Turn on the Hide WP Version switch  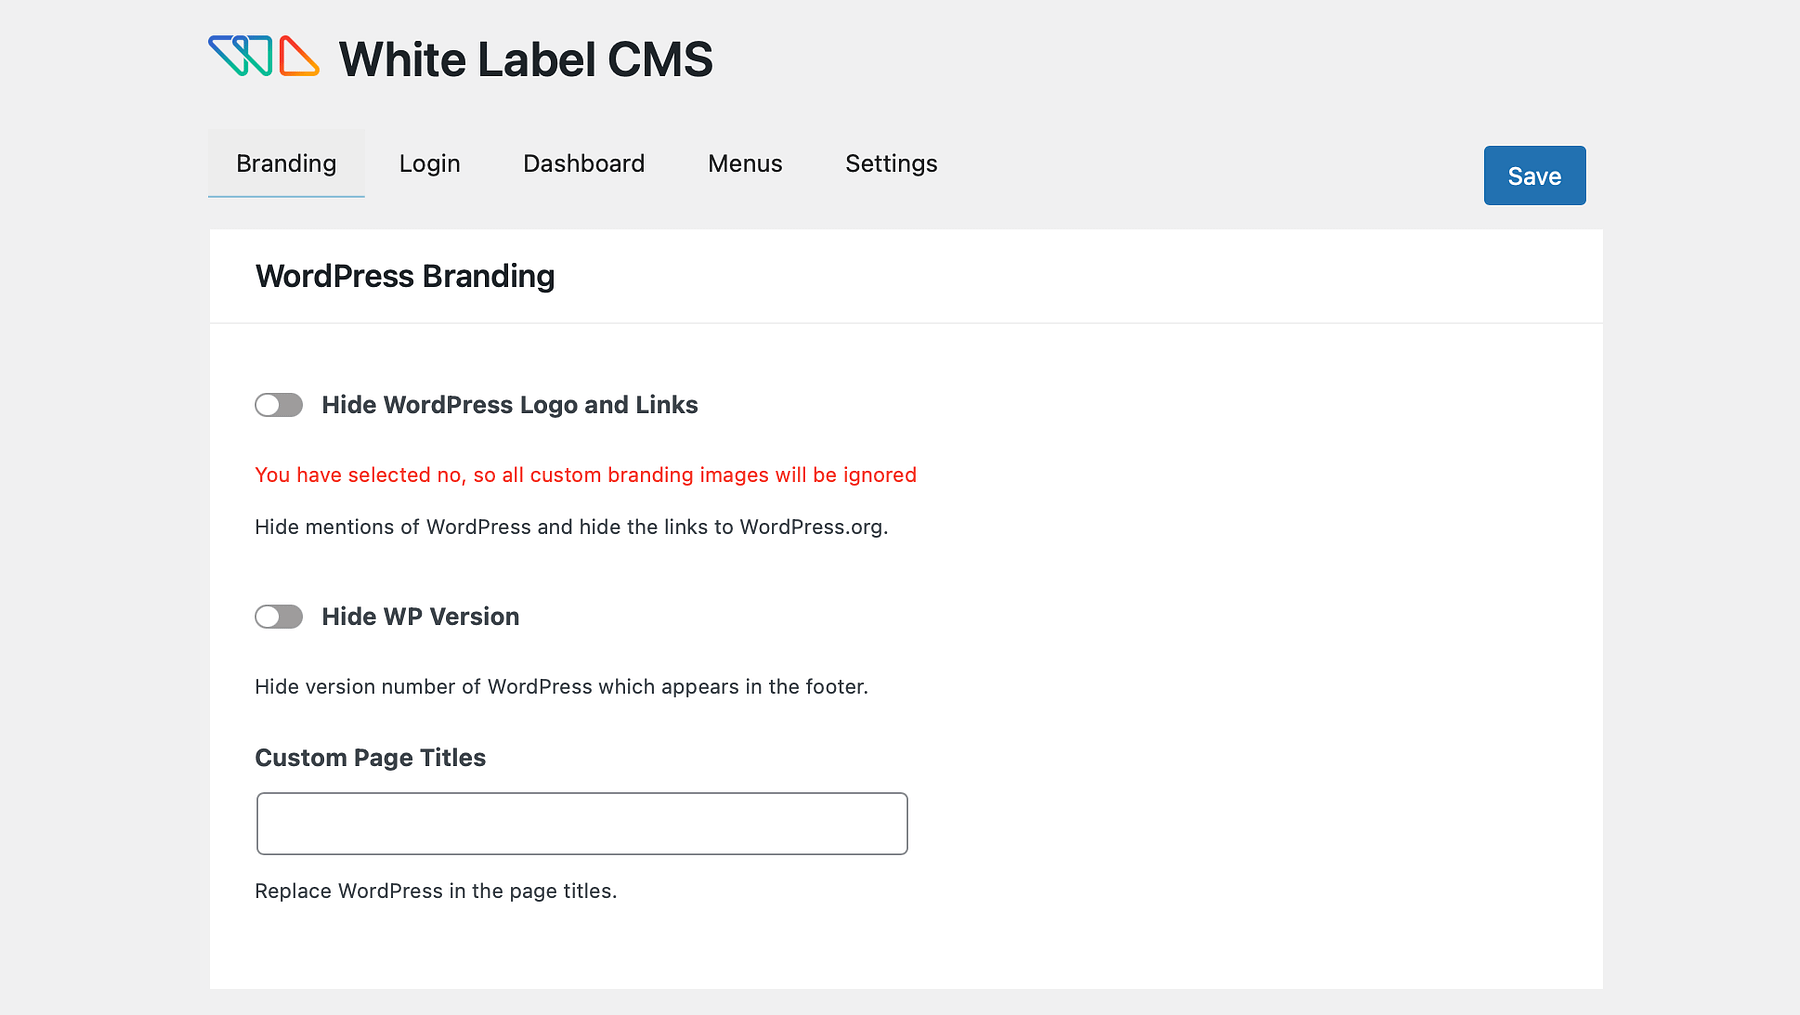pyautogui.click(x=279, y=617)
